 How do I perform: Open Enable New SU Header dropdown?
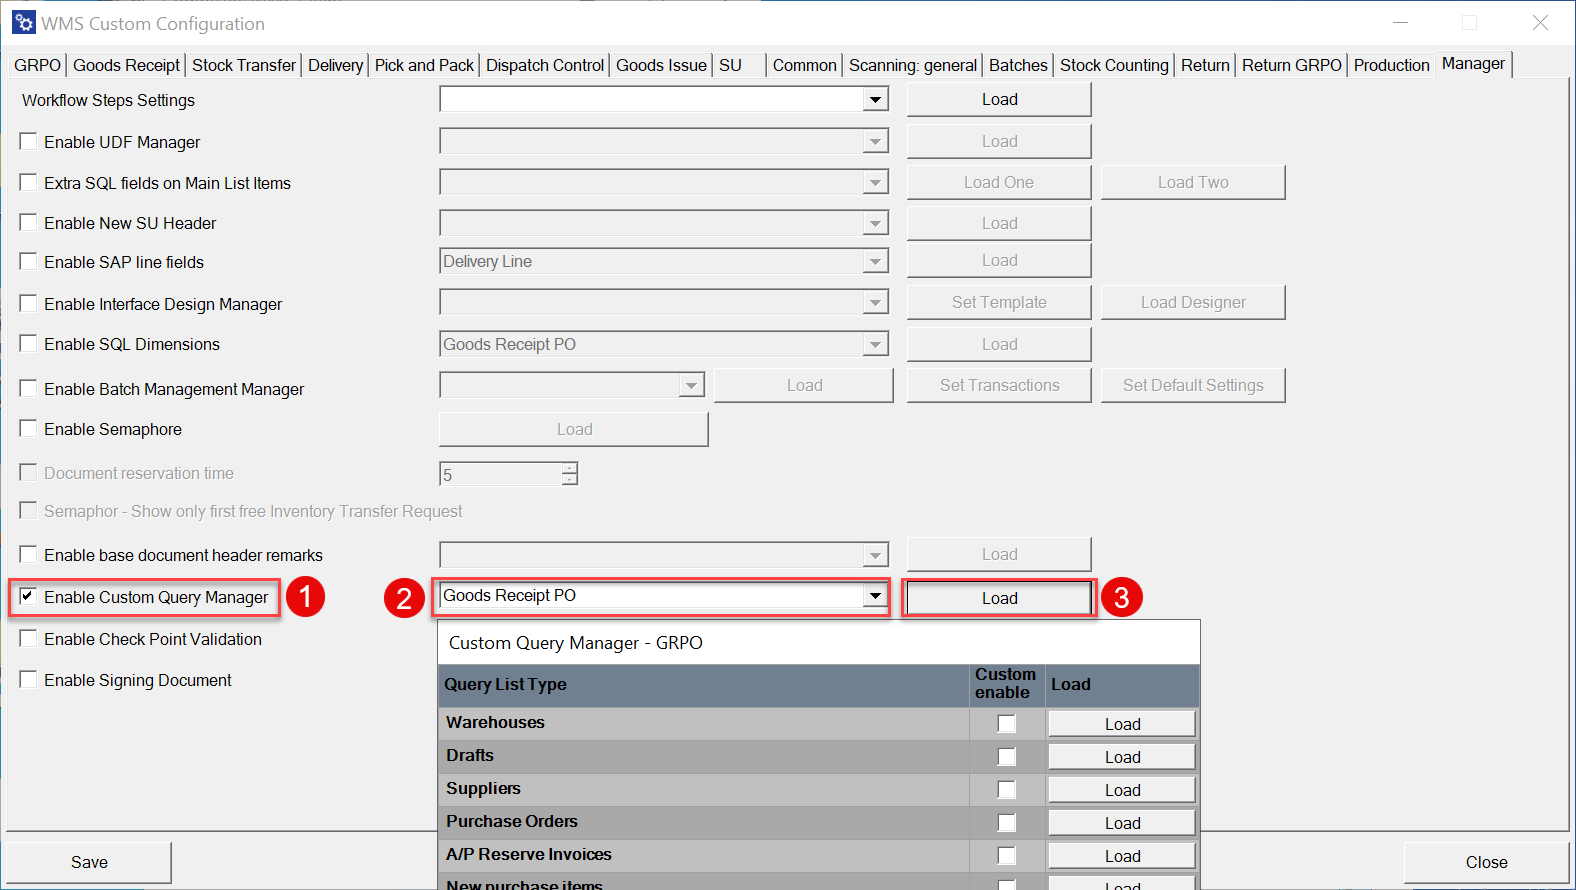click(875, 223)
